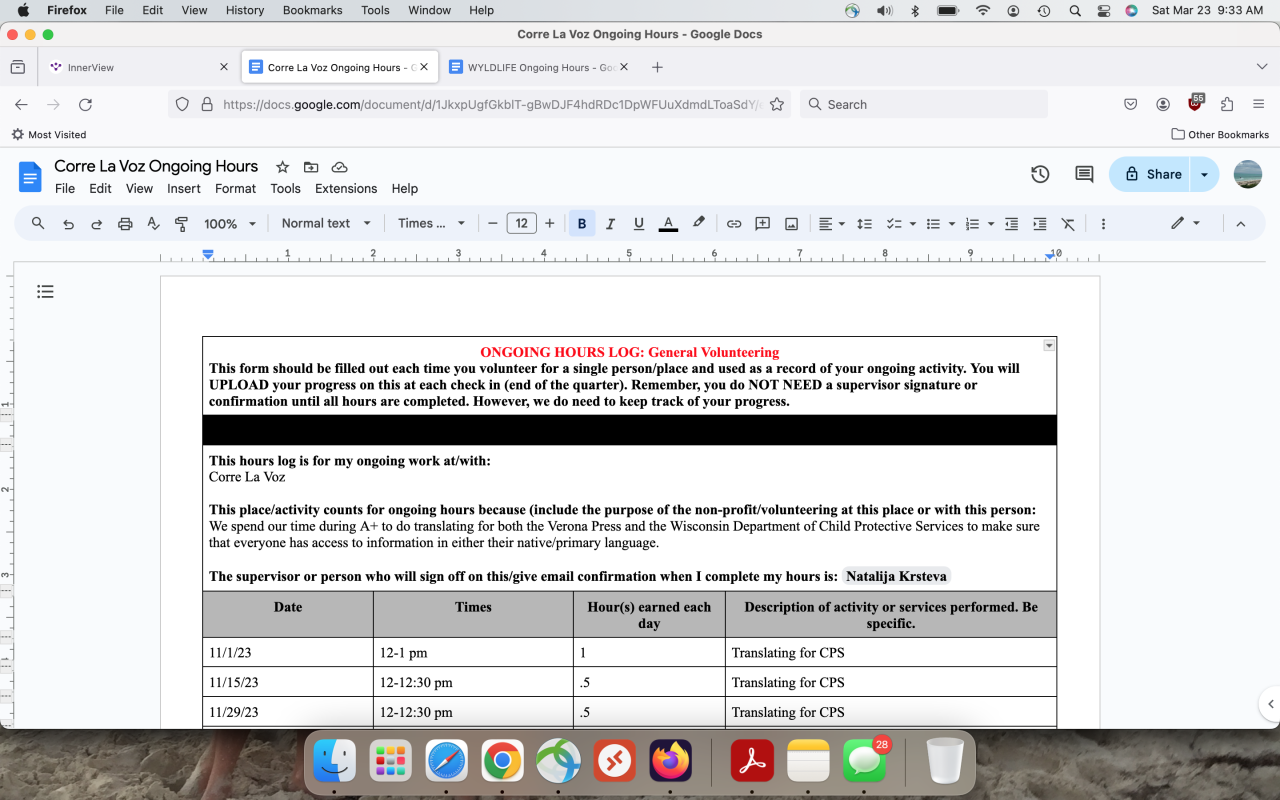Collapse the menus with the chevron
The width and height of the screenshot is (1280, 800).
pos(1241,223)
